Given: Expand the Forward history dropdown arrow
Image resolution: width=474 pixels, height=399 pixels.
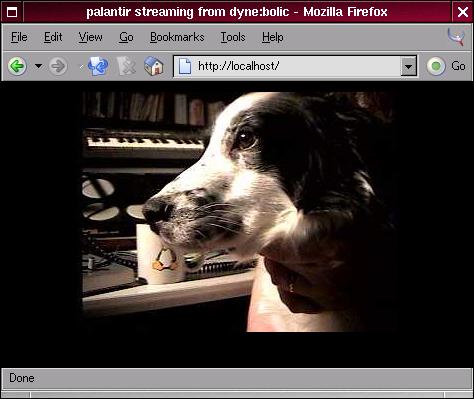Looking at the screenshot, I should coord(80,66).
